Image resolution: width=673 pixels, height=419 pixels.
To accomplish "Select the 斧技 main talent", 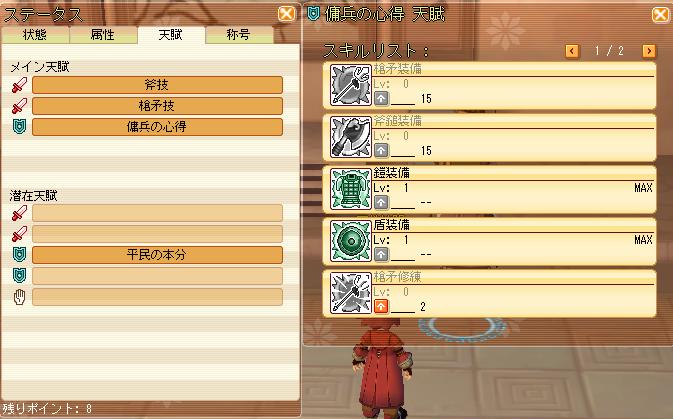I will 157,85.
